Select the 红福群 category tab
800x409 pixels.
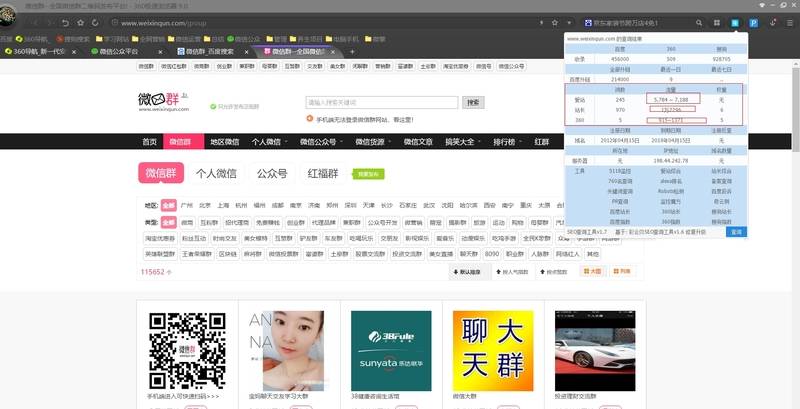[322, 173]
